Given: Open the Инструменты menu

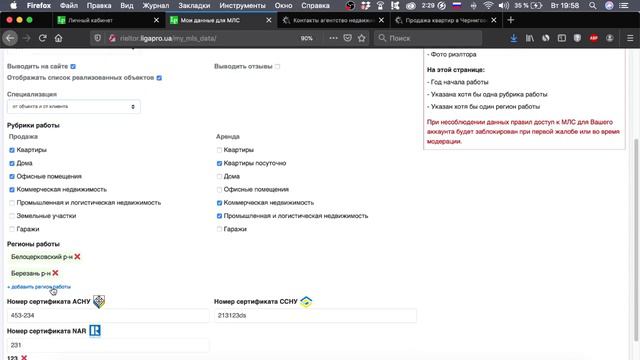Looking at the screenshot, I should point(242,6).
